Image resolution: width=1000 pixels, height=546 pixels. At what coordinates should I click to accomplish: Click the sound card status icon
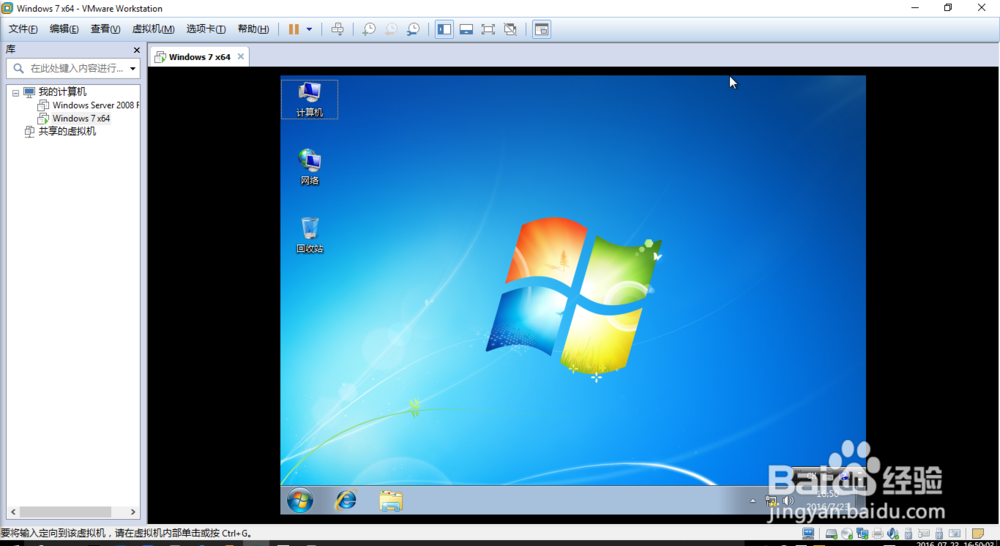893,533
